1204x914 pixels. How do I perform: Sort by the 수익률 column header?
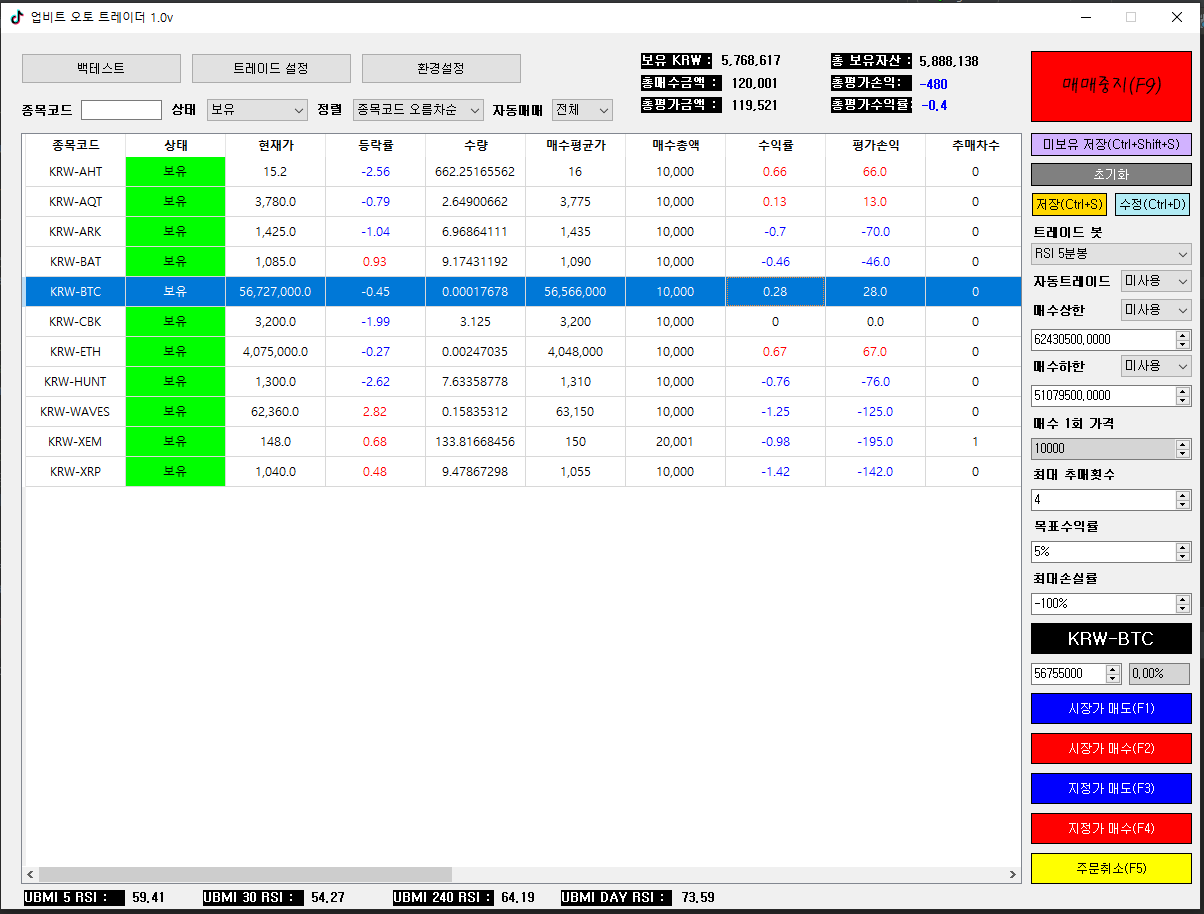(x=775, y=145)
